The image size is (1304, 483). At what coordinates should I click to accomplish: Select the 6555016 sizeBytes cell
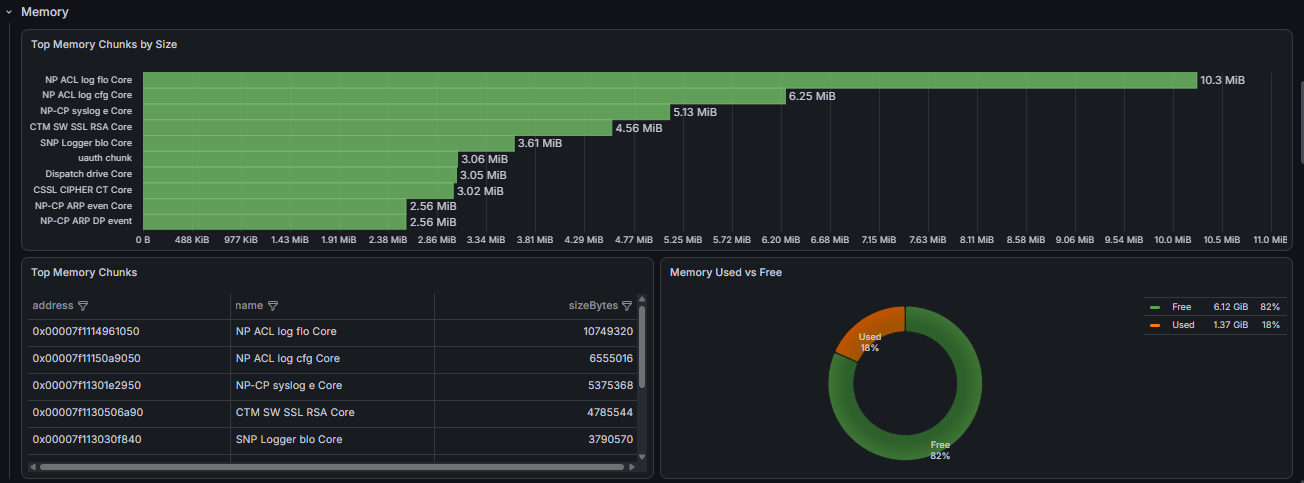[536, 358]
